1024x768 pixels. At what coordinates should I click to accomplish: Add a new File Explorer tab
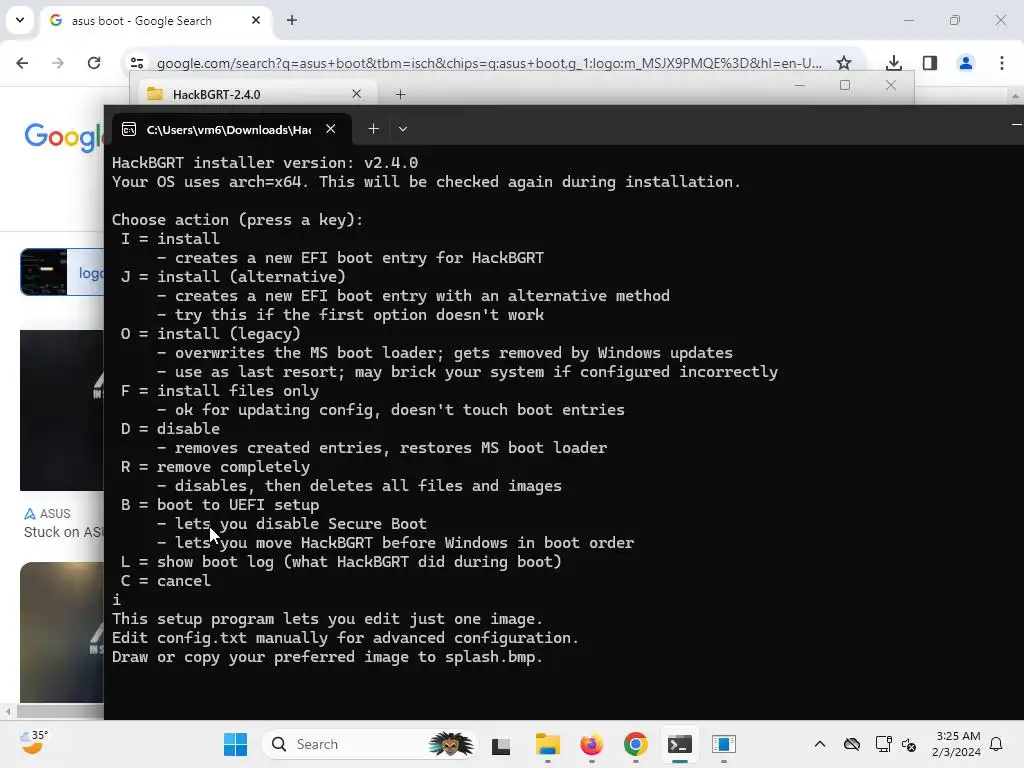[x=400, y=95]
